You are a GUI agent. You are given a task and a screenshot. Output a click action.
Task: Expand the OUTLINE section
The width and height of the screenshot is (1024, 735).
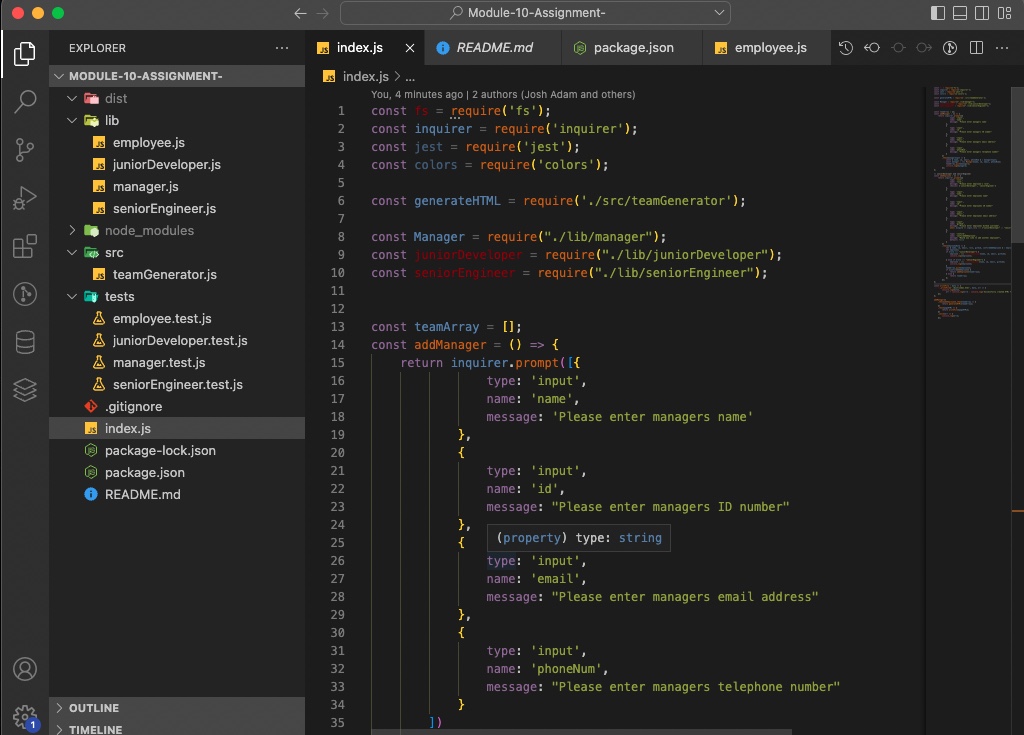click(177, 708)
